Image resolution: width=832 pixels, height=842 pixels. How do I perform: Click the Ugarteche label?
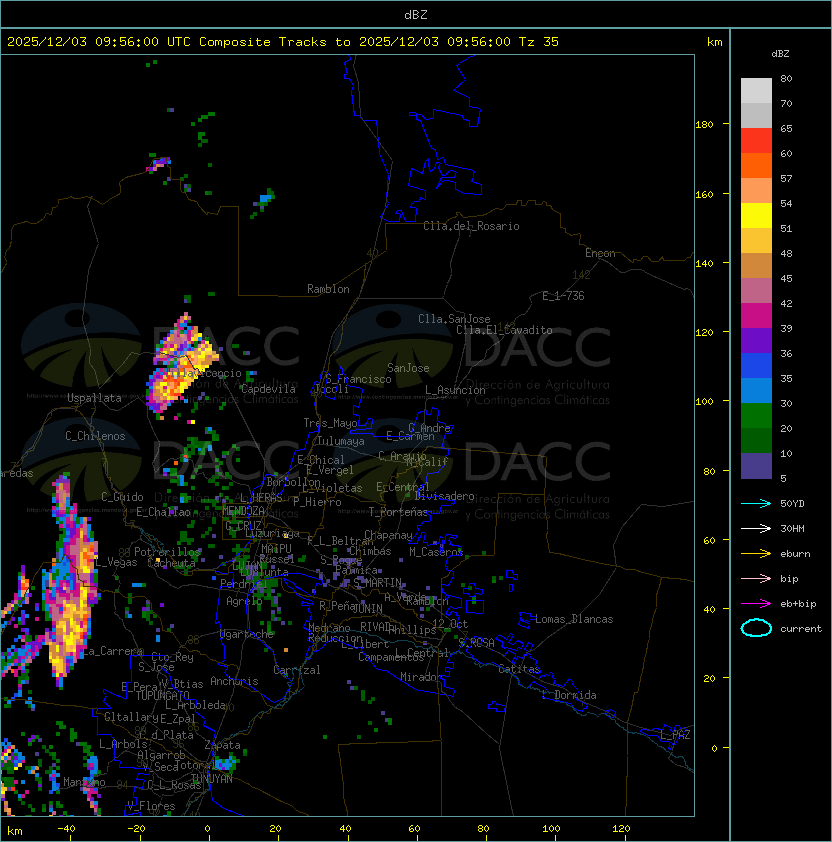click(x=247, y=634)
